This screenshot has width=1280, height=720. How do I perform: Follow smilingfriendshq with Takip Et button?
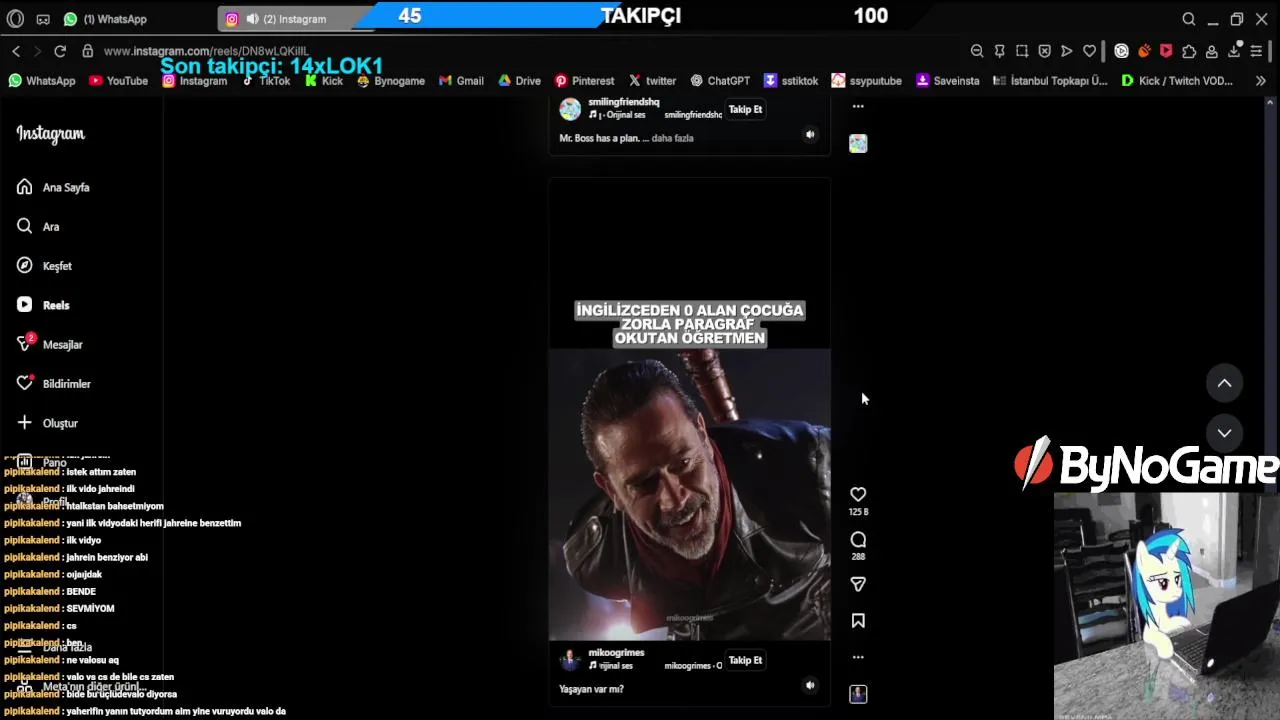tap(745, 109)
